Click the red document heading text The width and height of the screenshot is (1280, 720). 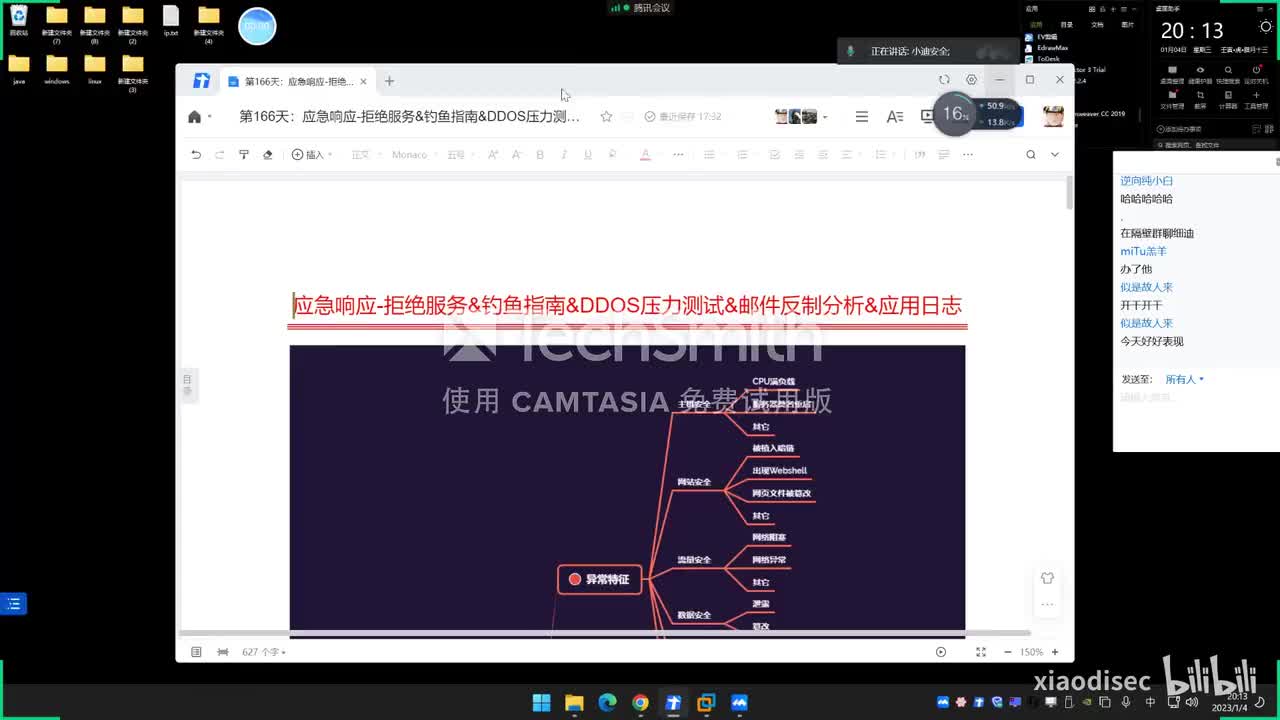628,306
